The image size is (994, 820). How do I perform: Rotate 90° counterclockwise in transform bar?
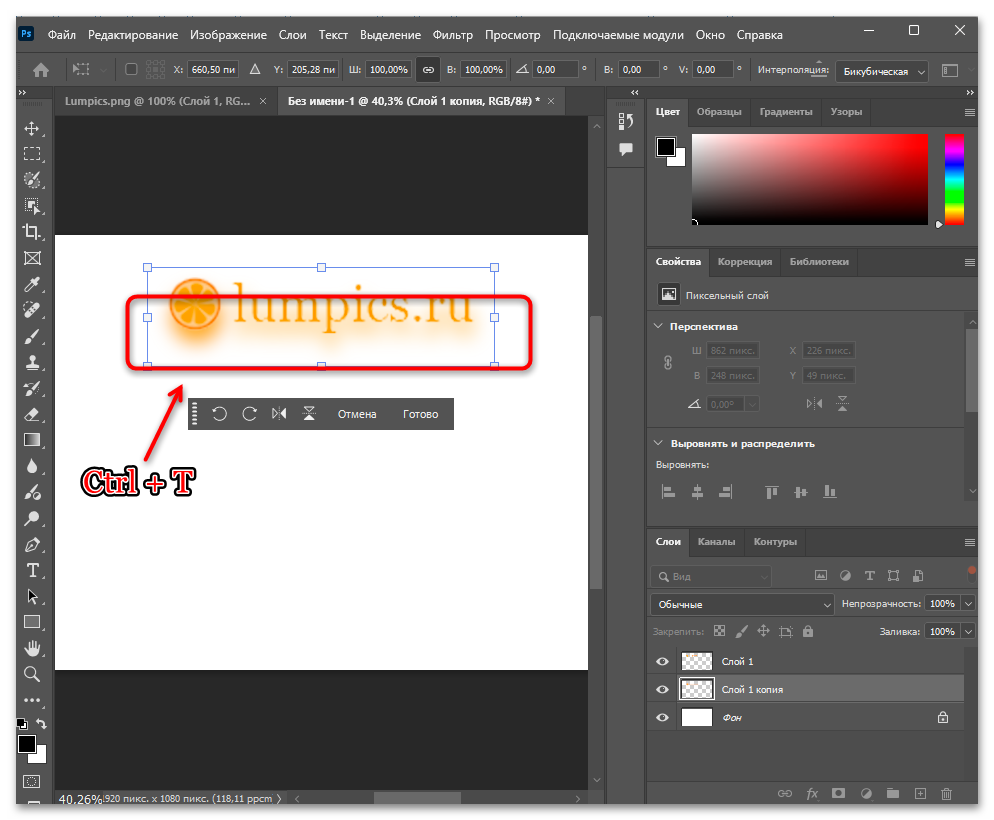[219, 414]
